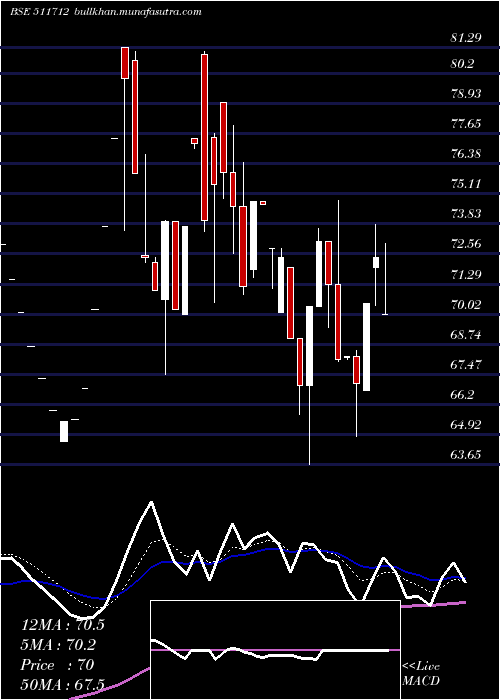This screenshot has height=700, width=500.
Task: Click inside the Live MACD inset chart
Action: [275, 650]
